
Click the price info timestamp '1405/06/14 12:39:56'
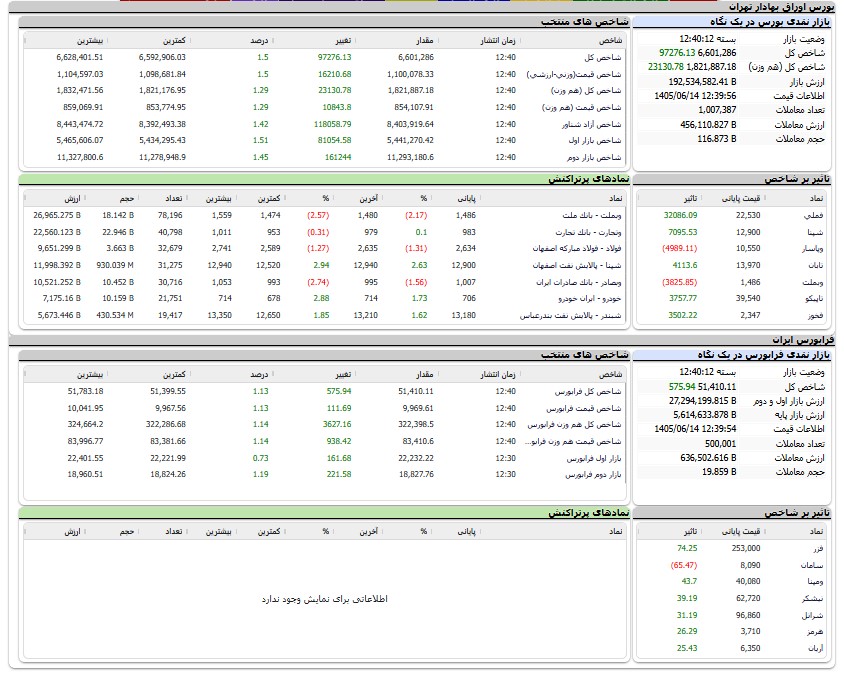coord(695,96)
